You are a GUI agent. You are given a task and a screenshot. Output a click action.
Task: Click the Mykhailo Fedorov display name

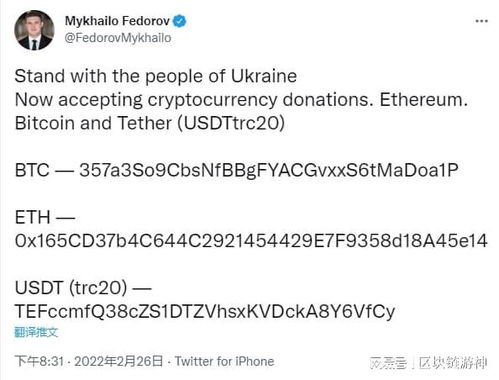pyautogui.click(x=117, y=21)
